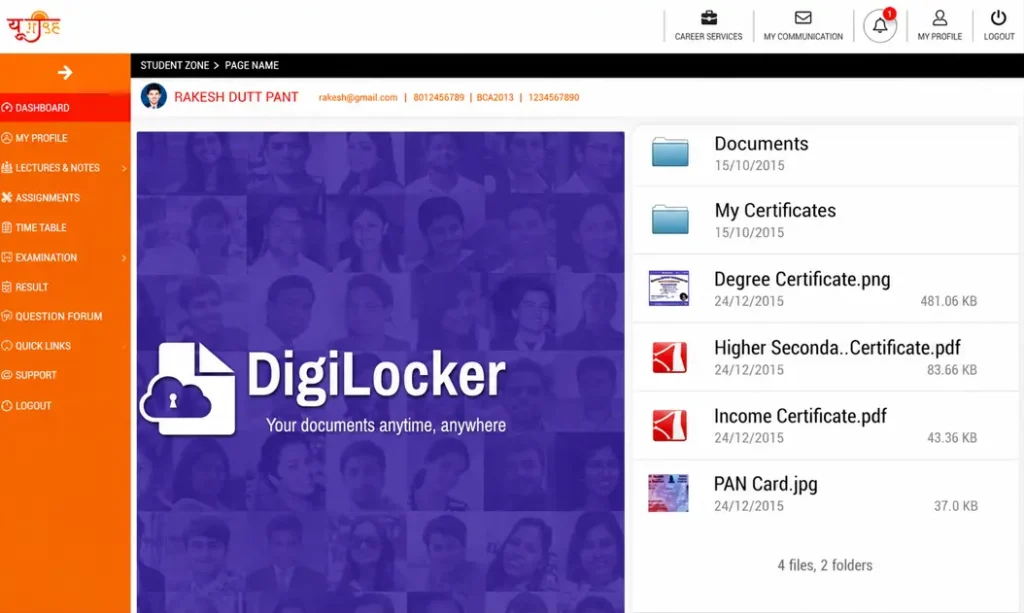Screen dimensions: 1024x613
Task: Collapse sidebar using the arrow icon
Action: (x=65, y=72)
